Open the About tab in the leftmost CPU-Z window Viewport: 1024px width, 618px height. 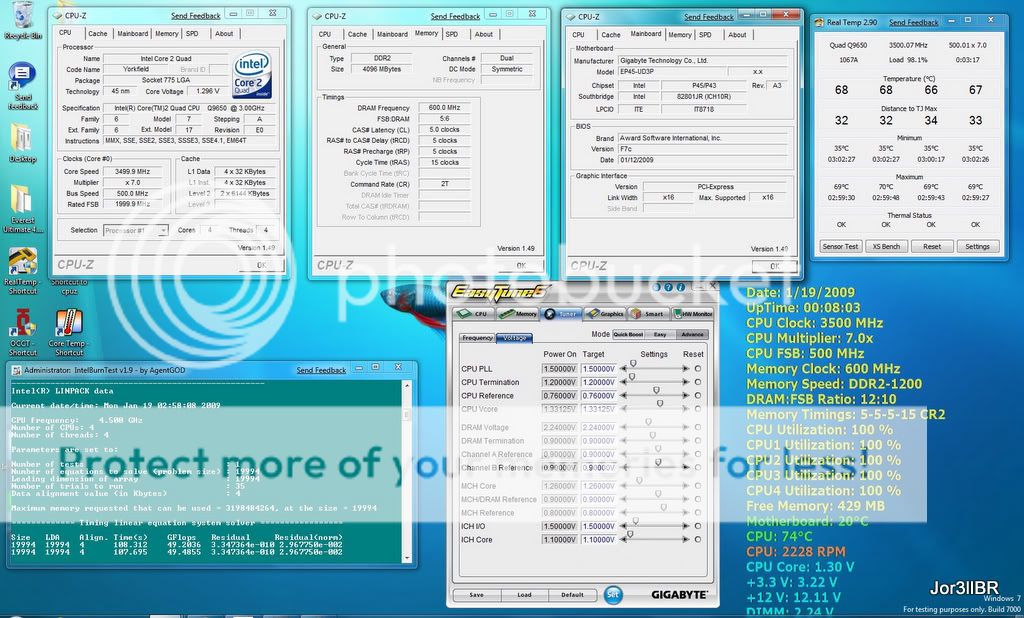pos(224,33)
